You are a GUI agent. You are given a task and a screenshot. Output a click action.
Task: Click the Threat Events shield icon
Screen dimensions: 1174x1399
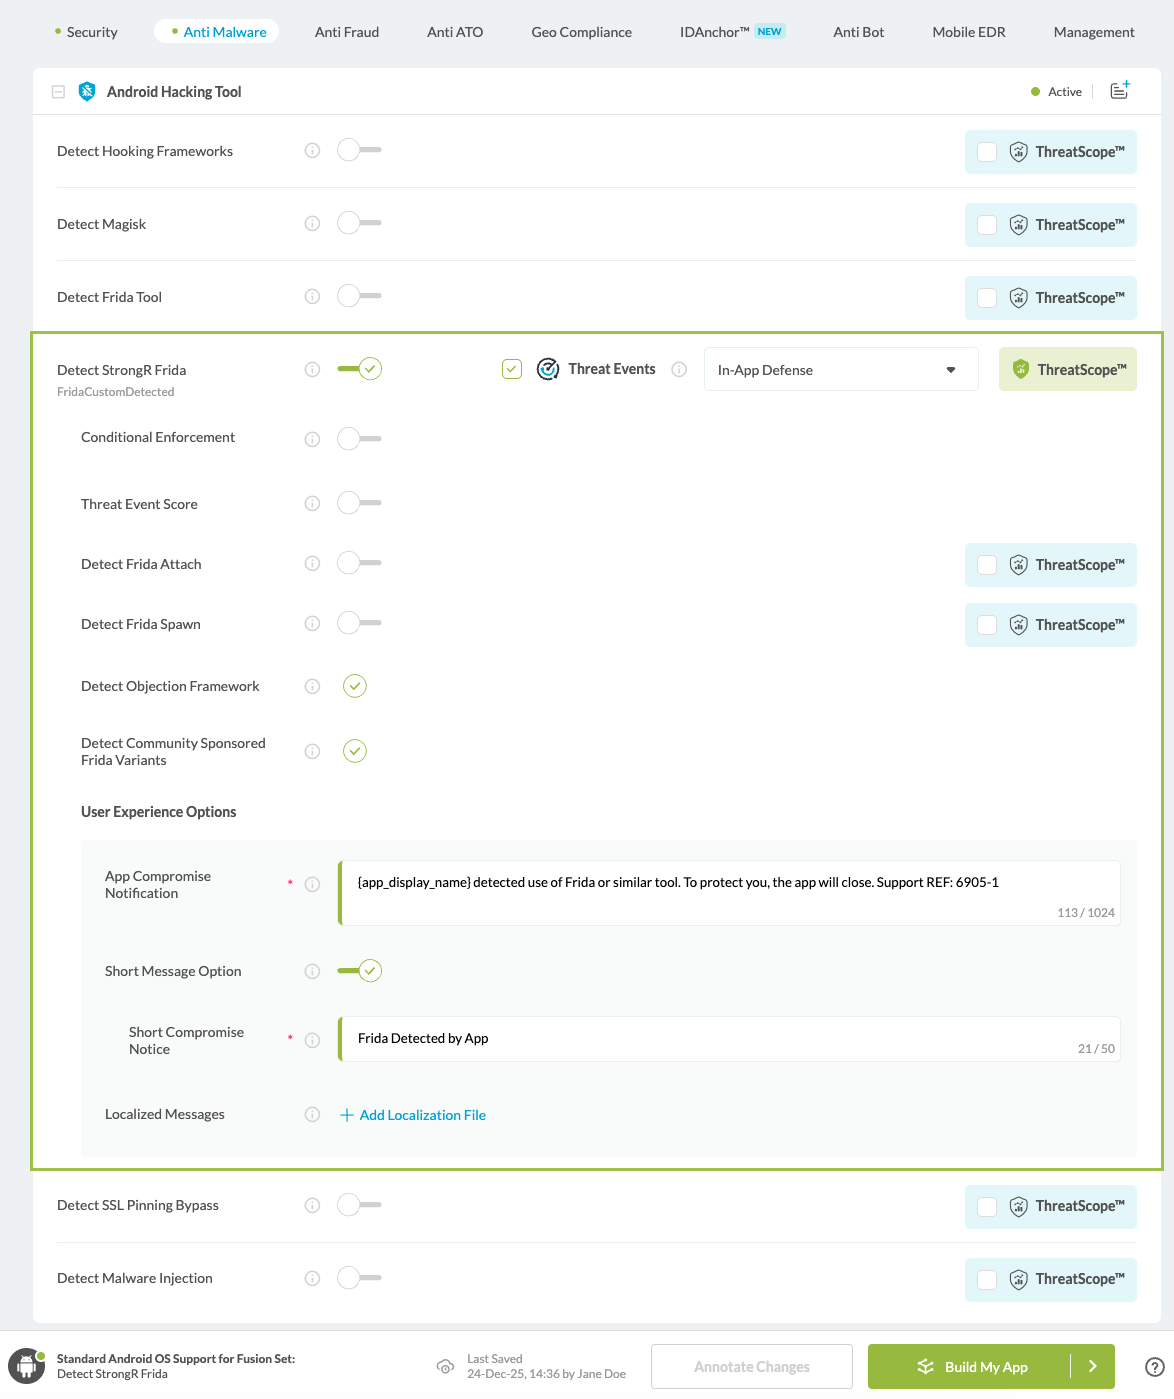click(x=548, y=369)
